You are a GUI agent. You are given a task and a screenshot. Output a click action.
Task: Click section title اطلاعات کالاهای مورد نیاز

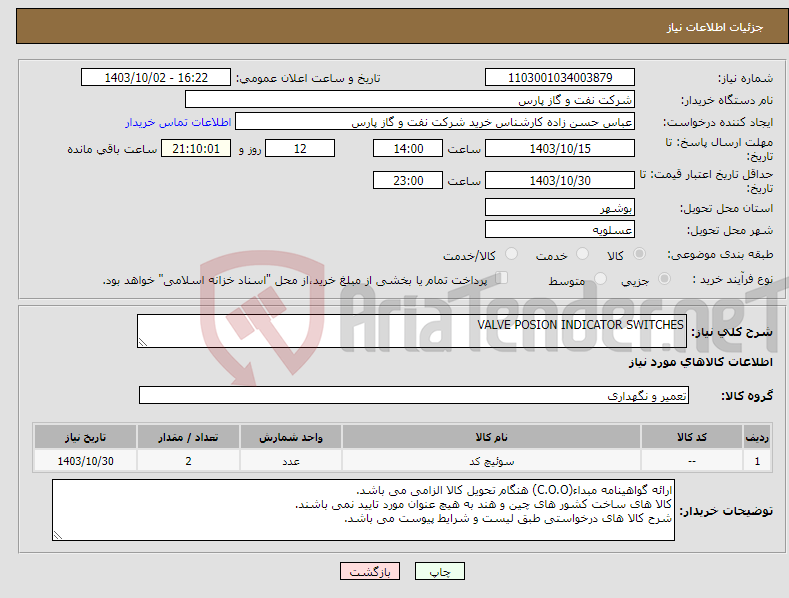click(700, 362)
